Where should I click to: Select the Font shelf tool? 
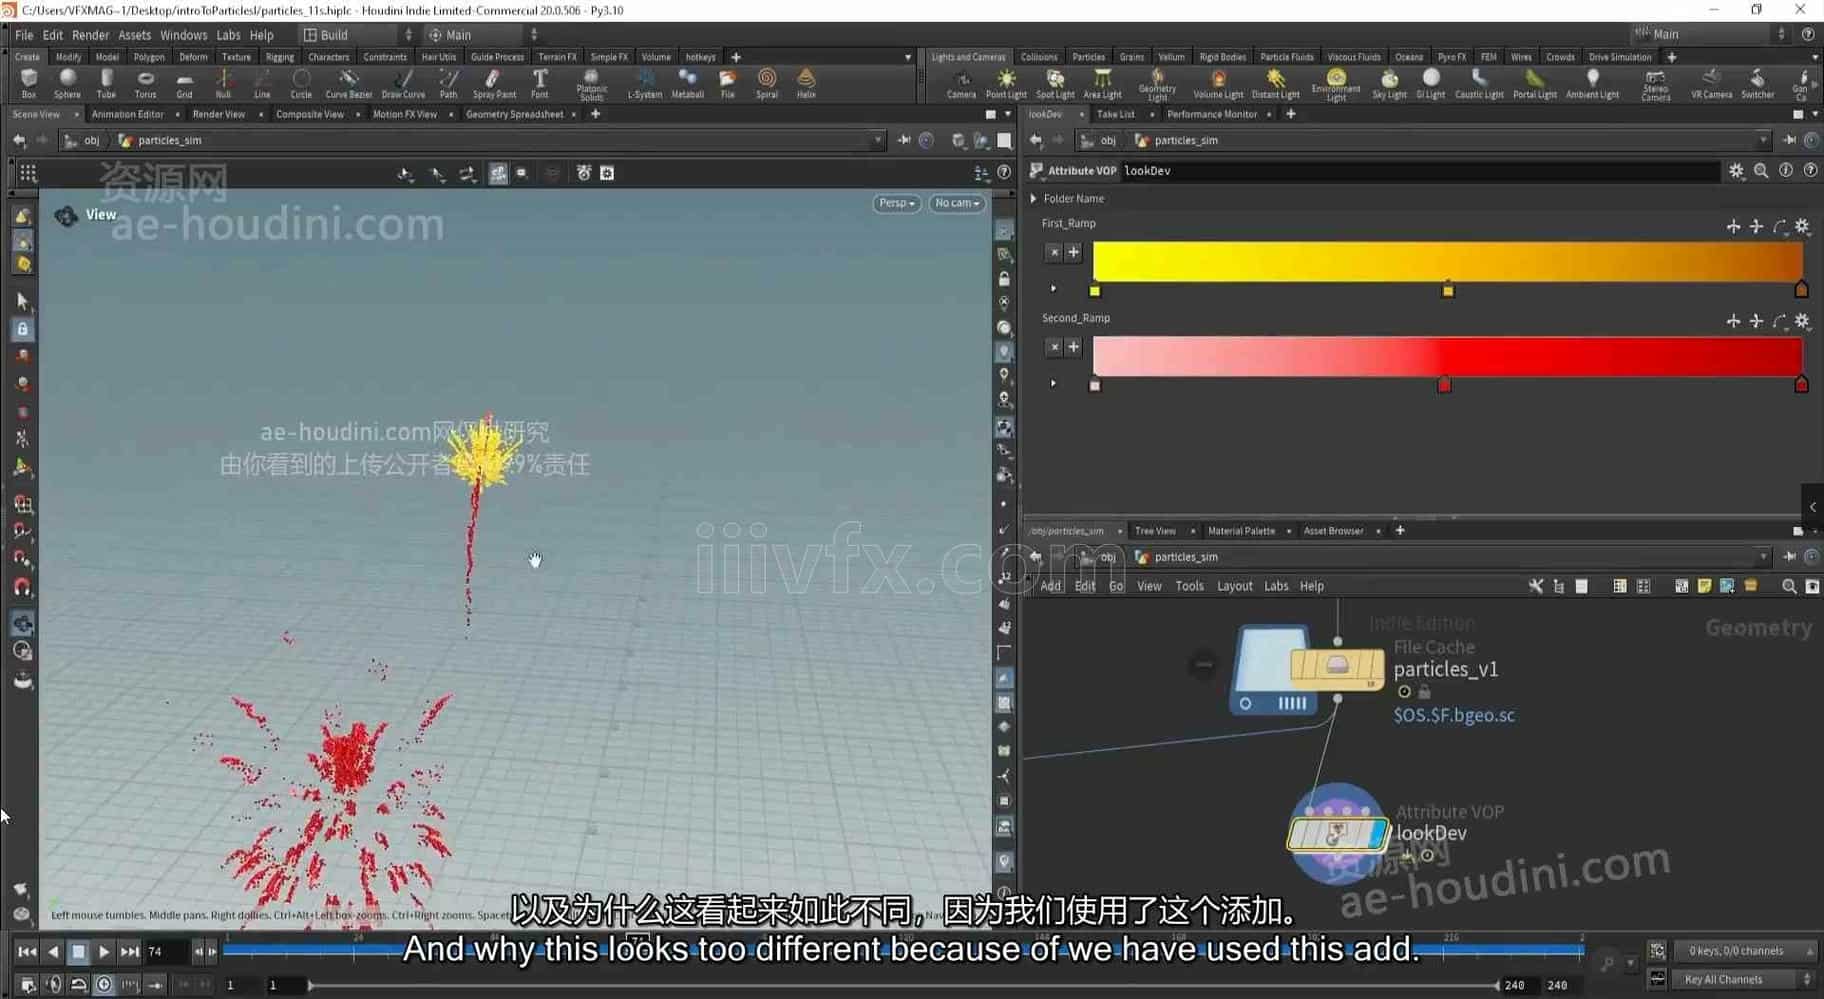[539, 83]
